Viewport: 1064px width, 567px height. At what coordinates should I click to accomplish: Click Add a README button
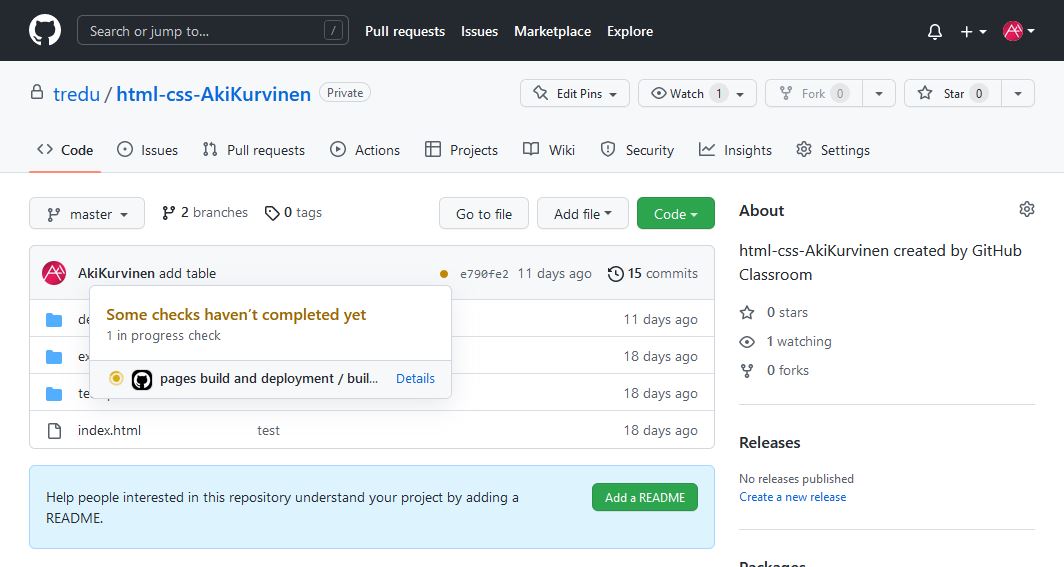[x=645, y=498]
